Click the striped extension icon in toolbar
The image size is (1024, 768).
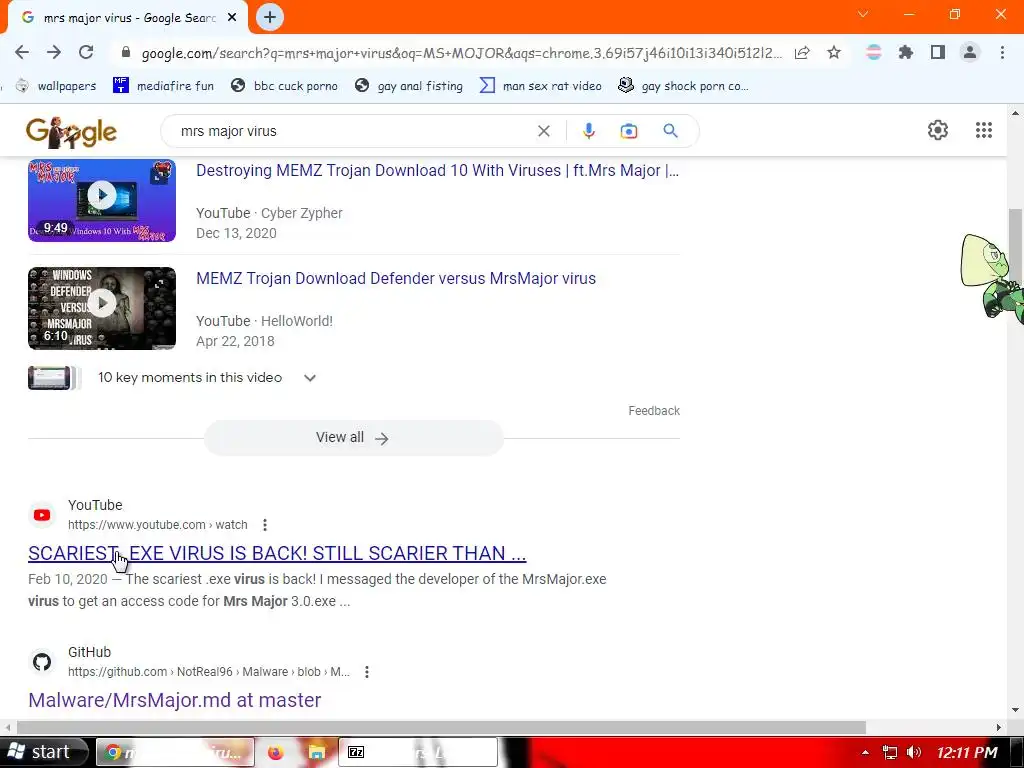pos(873,52)
